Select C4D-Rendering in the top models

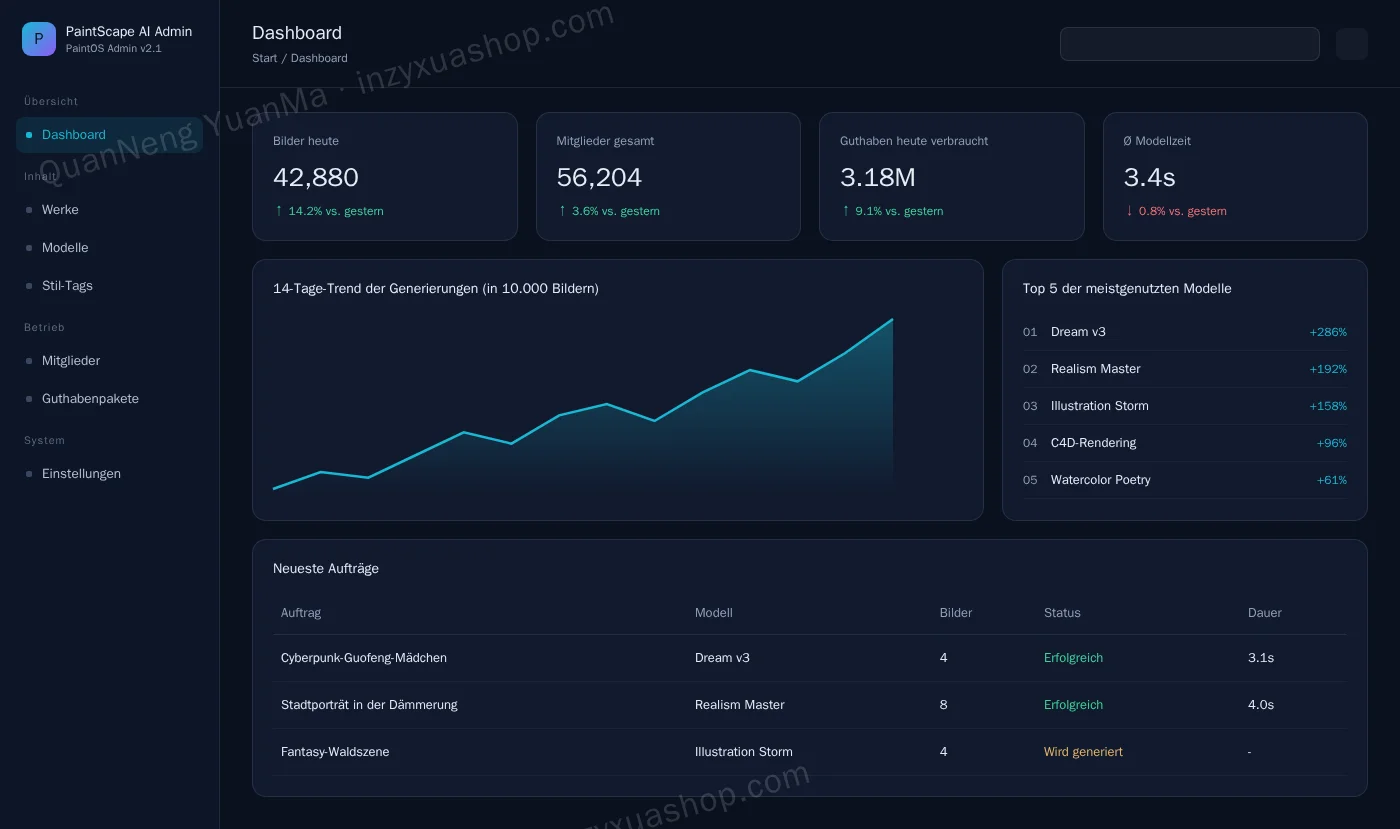click(1185, 443)
